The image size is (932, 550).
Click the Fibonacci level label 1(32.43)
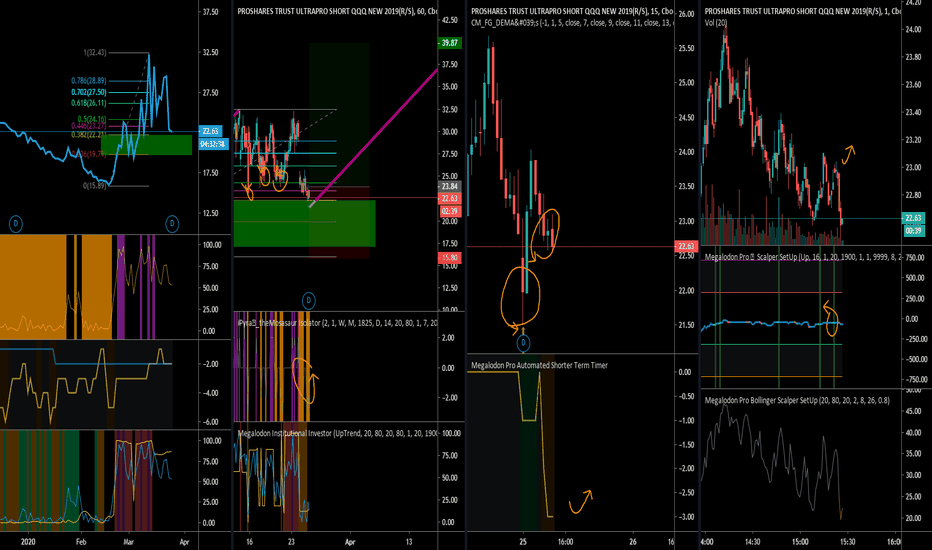(x=95, y=52)
